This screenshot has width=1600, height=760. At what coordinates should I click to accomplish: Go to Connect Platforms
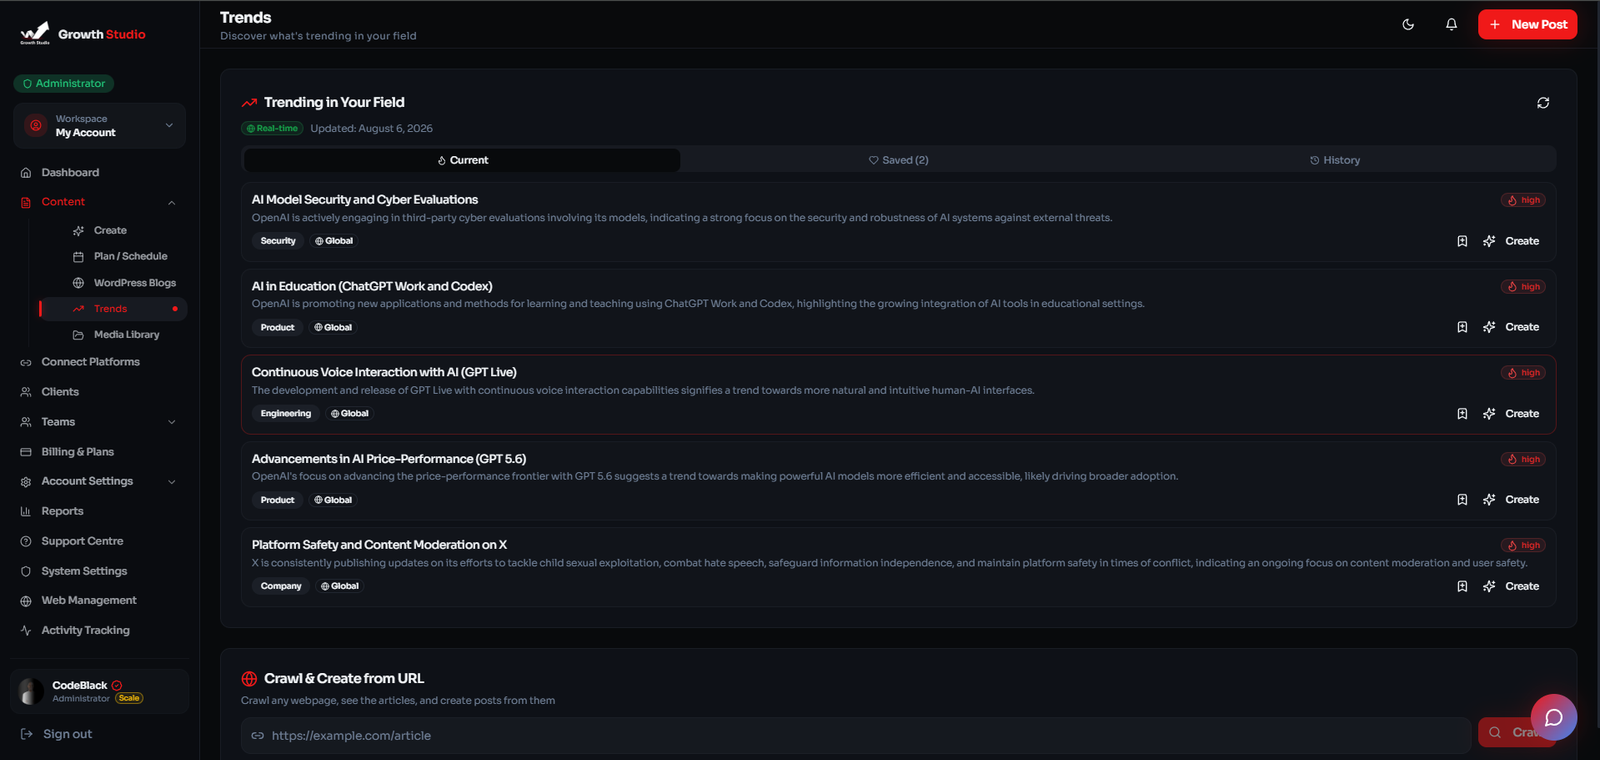(90, 362)
